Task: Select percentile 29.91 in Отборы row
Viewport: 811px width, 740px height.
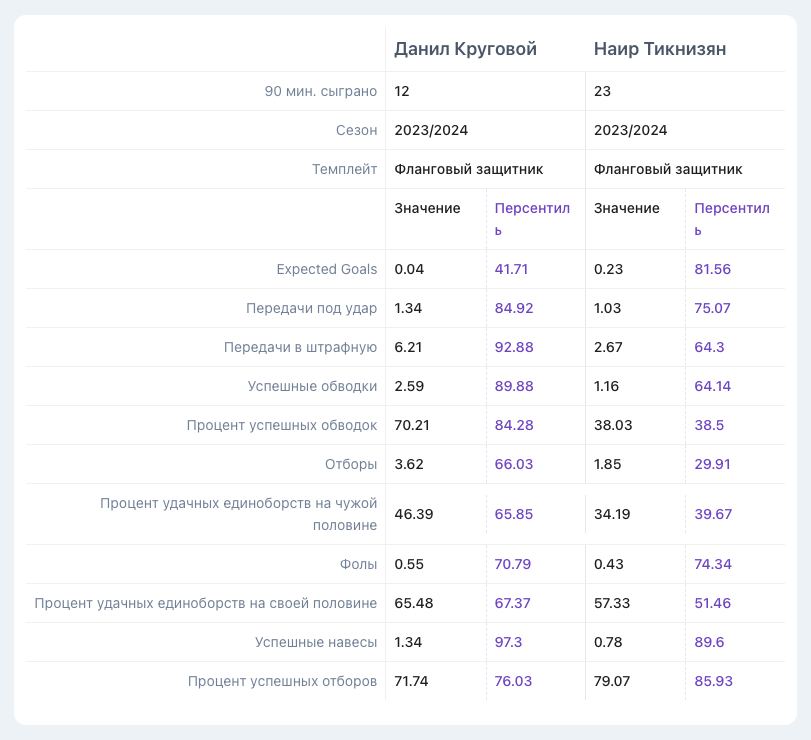Action: click(x=712, y=464)
